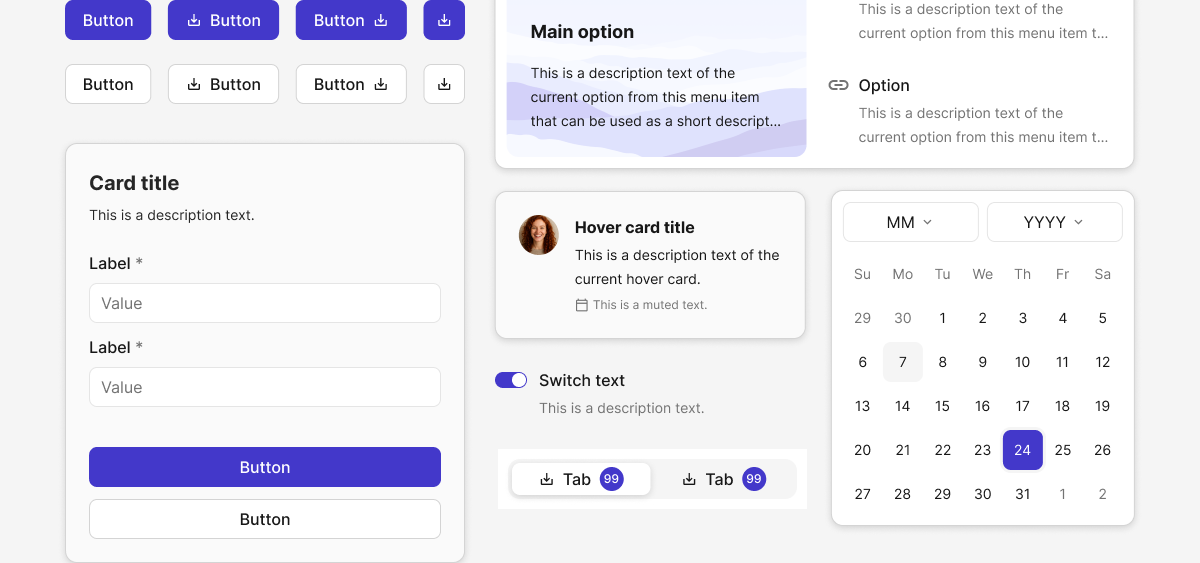Click the 99 badge on the first Tab

click(612, 479)
